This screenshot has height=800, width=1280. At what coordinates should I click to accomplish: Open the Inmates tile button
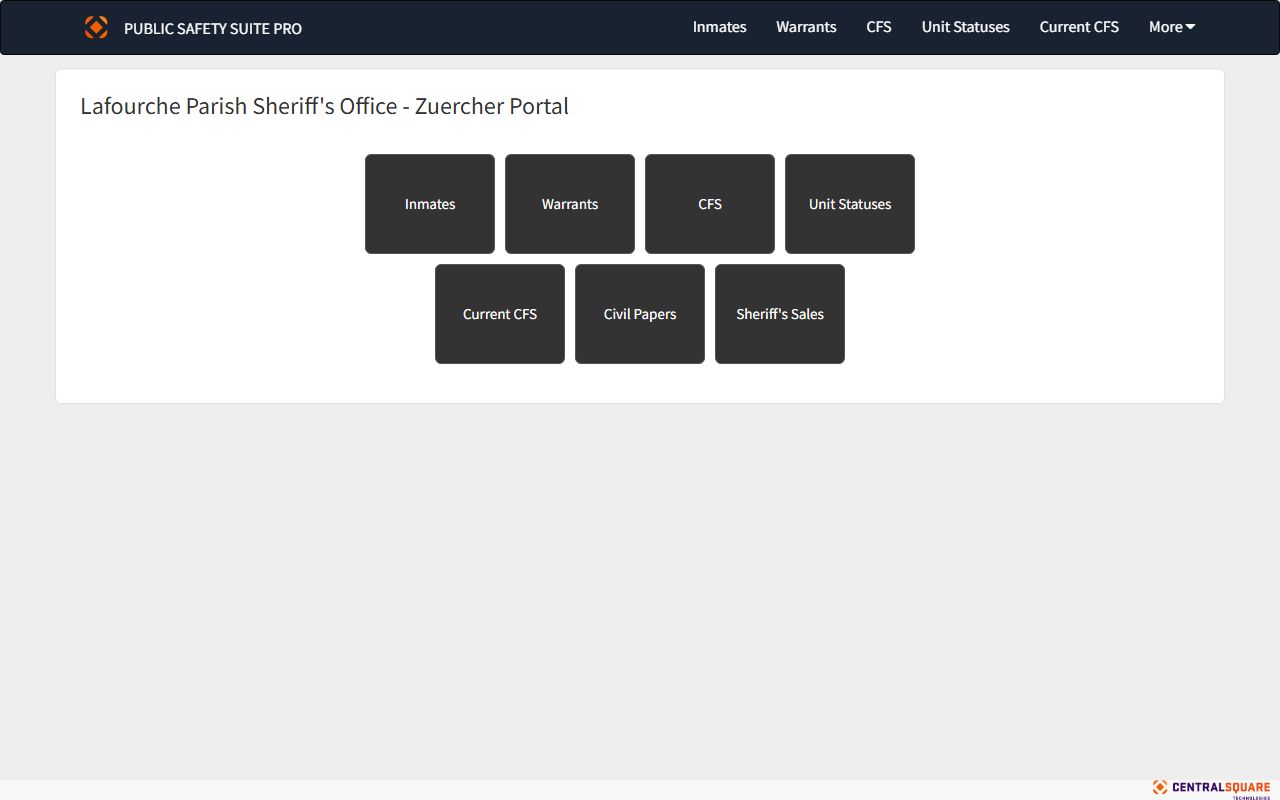click(430, 204)
